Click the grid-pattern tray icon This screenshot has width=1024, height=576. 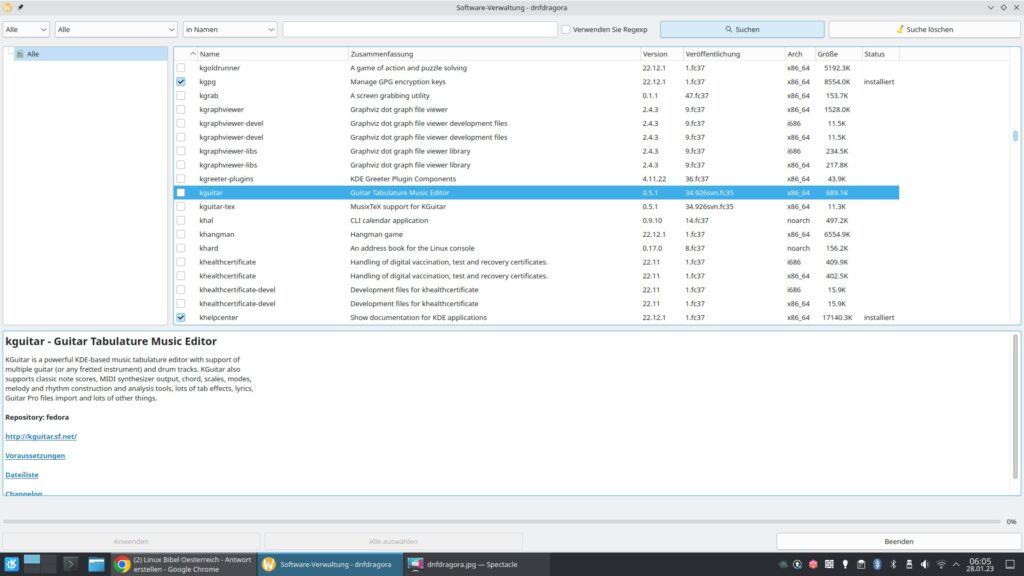click(x=829, y=564)
